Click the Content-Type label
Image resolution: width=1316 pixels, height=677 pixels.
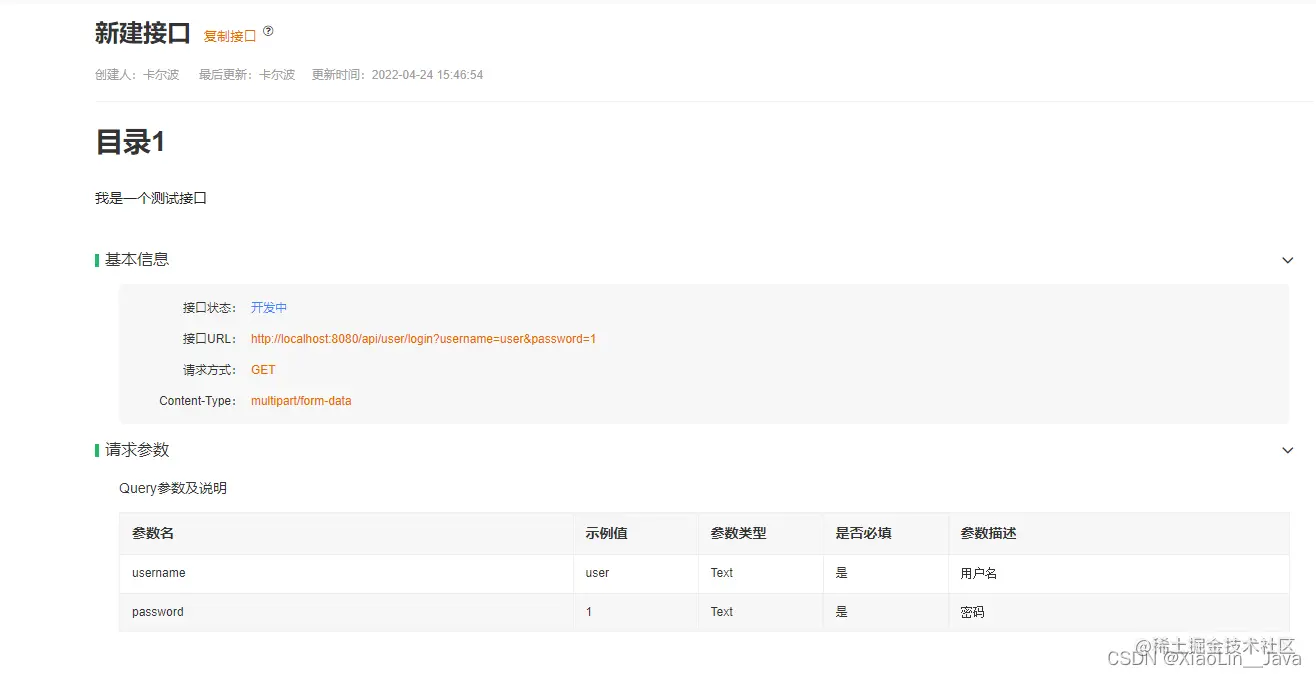coord(198,401)
